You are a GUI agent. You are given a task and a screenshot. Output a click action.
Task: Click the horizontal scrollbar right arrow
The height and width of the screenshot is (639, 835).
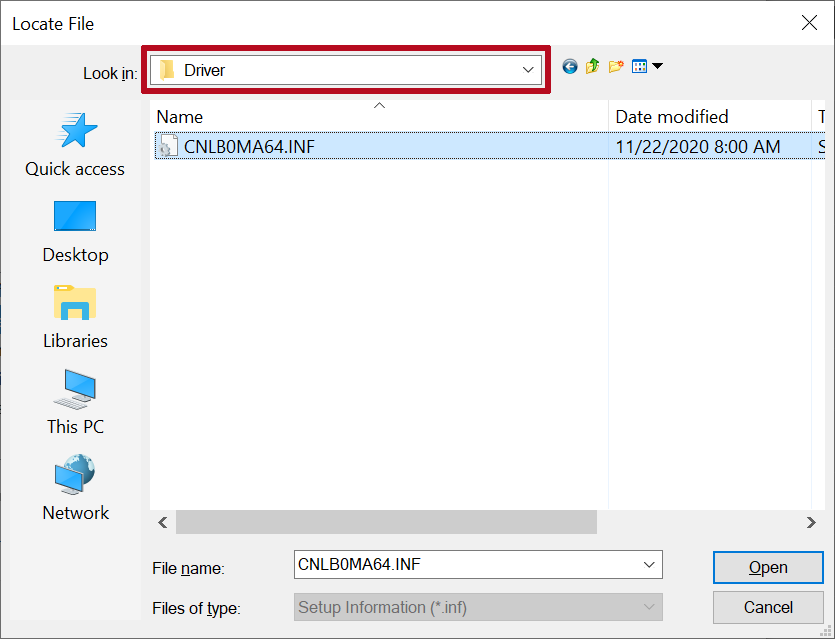coord(811,522)
